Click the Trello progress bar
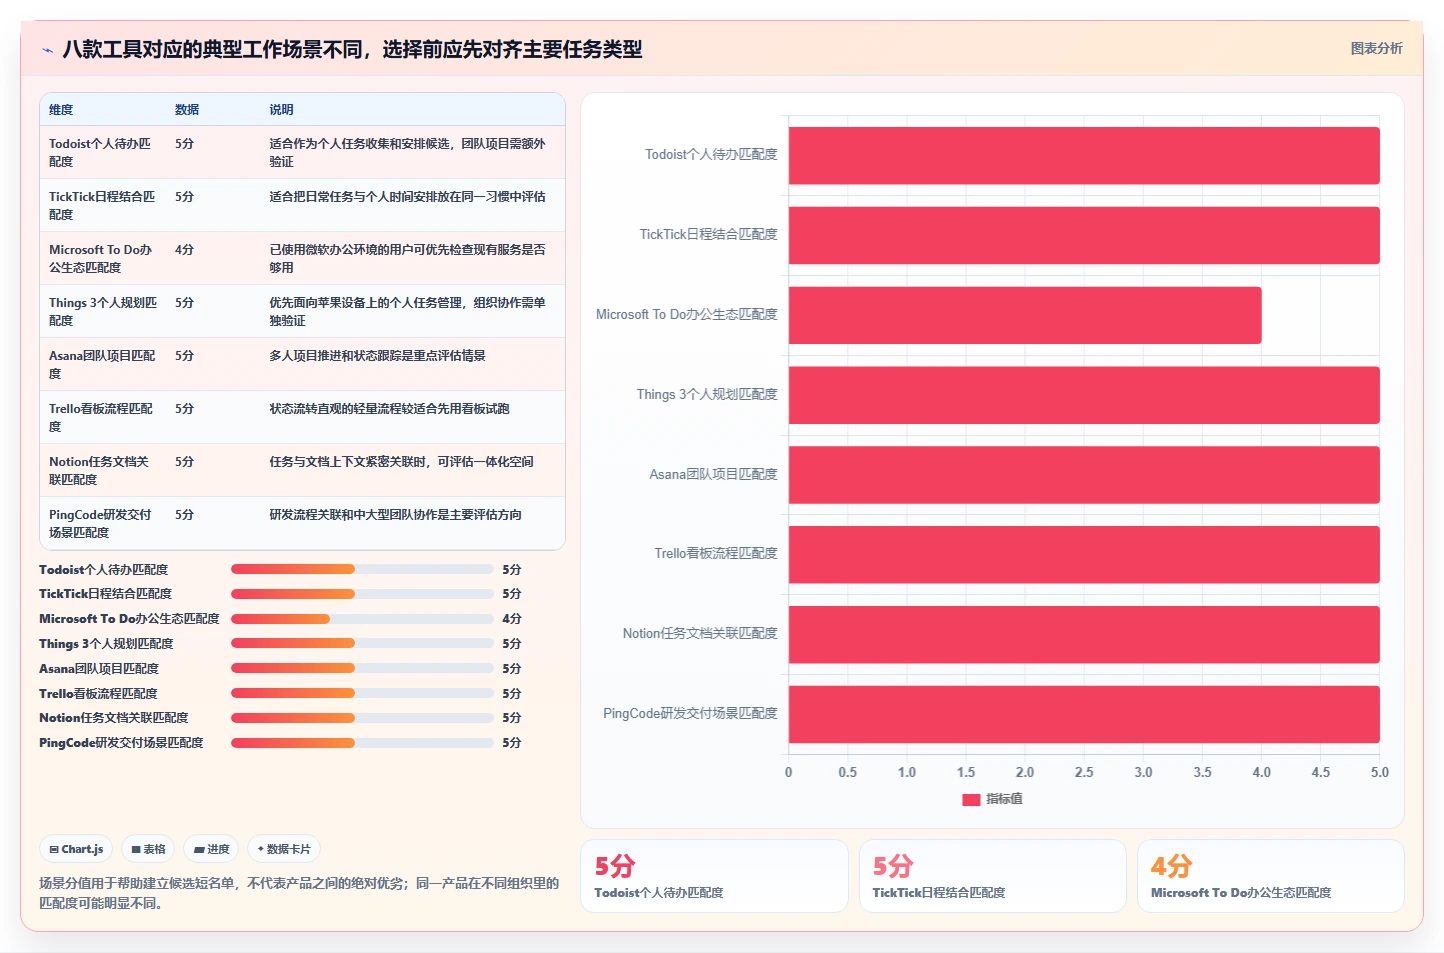This screenshot has height=953, width=1444. click(x=362, y=693)
